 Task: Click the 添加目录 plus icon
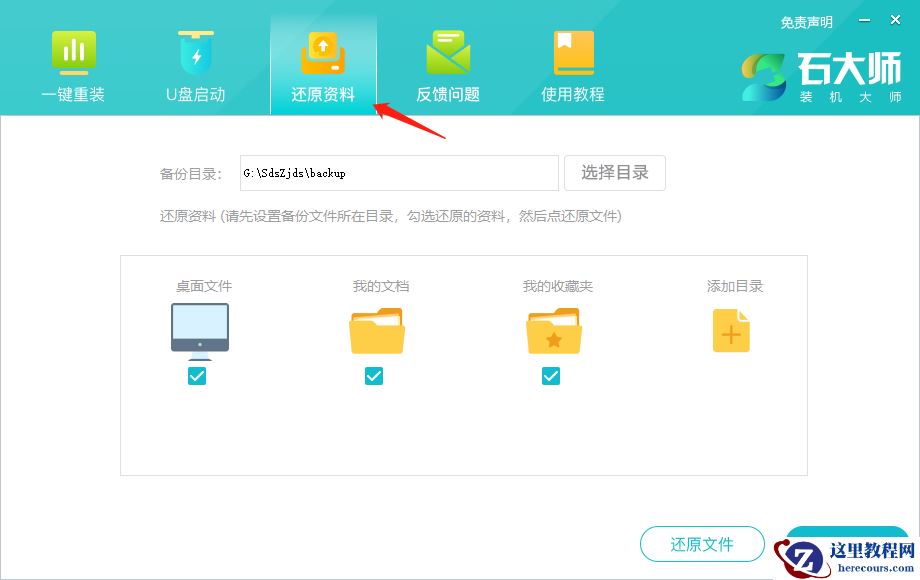pyautogui.click(x=731, y=330)
